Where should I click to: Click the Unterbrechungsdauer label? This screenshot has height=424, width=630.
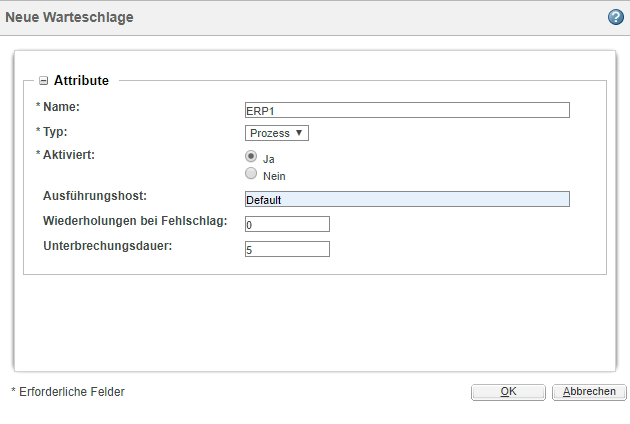tap(108, 244)
